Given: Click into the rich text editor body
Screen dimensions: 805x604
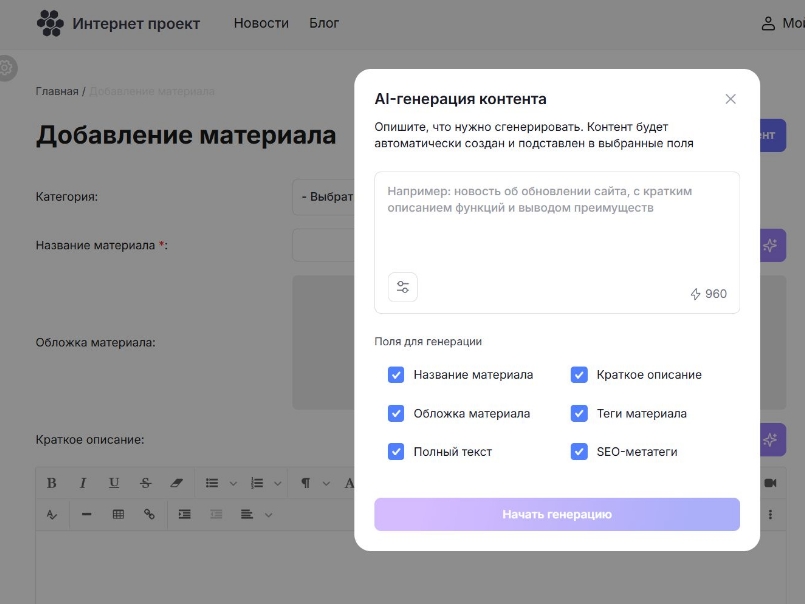Looking at the screenshot, I should click(195, 568).
